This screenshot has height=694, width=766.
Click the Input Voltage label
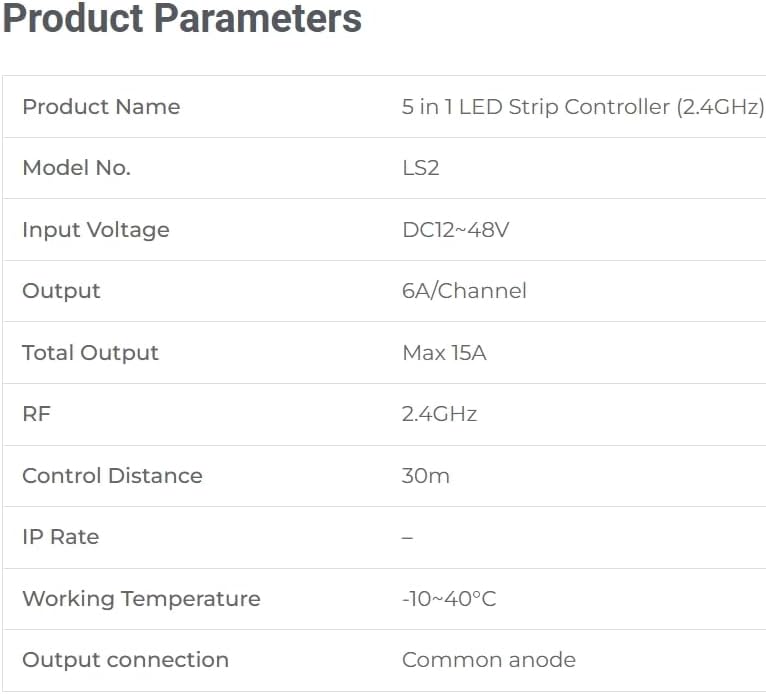tap(96, 230)
